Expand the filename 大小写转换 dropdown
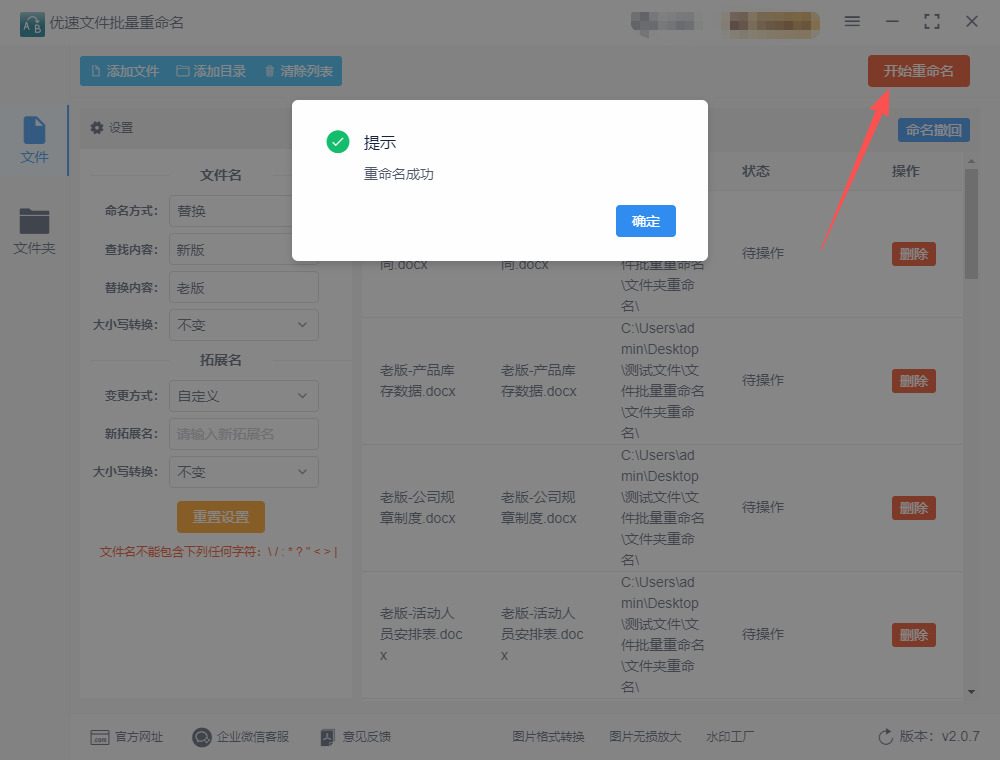This screenshot has width=1000, height=760. click(244, 325)
